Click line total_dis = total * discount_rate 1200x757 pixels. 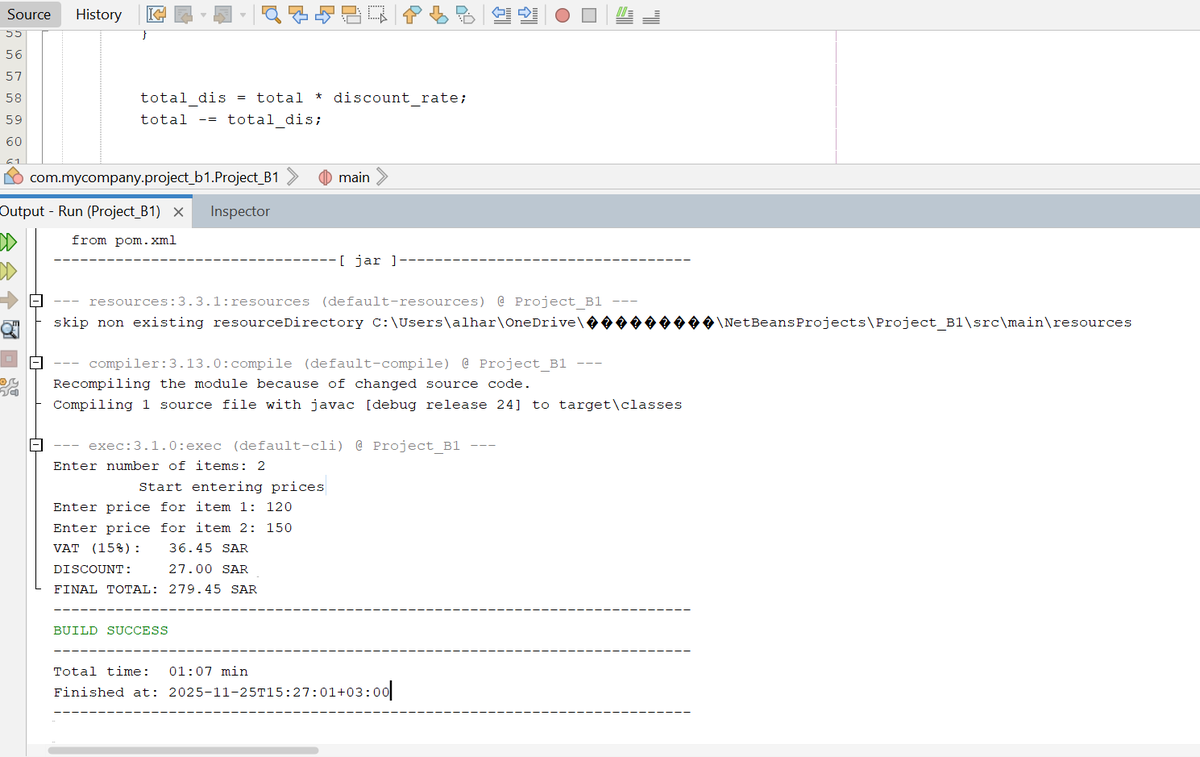coord(304,98)
